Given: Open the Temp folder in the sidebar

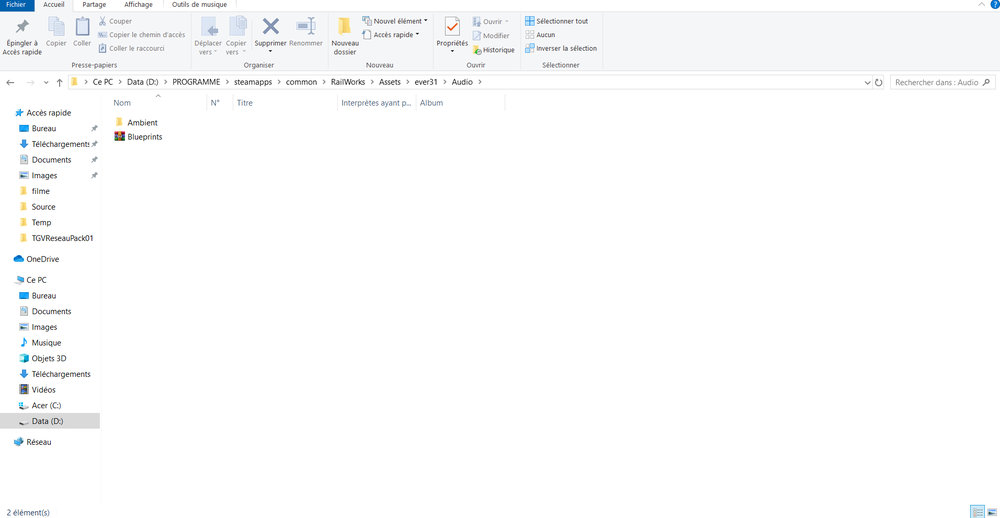Looking at the screenshot, I should click(x=35, y=223).
